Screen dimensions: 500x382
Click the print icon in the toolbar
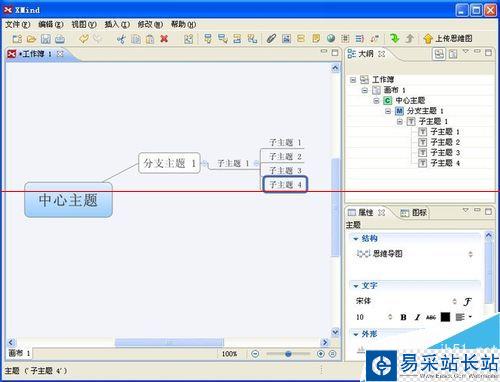click(60, 39)
